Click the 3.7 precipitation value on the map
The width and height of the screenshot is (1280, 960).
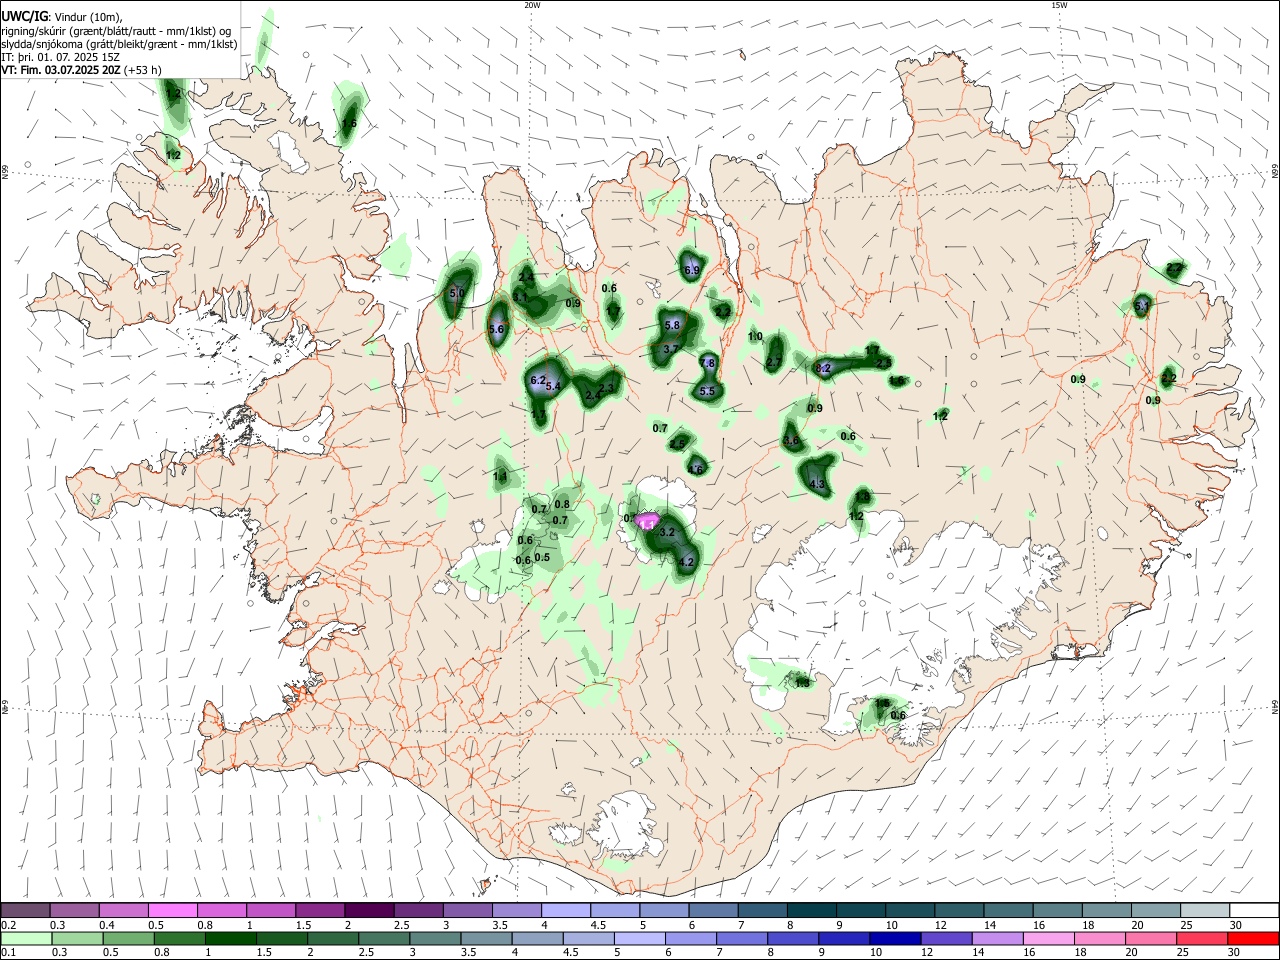coord(671,349)
